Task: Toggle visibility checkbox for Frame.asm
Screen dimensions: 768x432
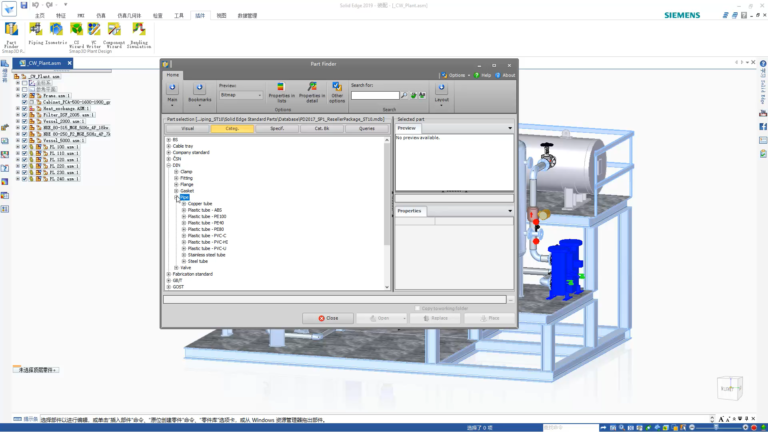Action: [24, 96]
